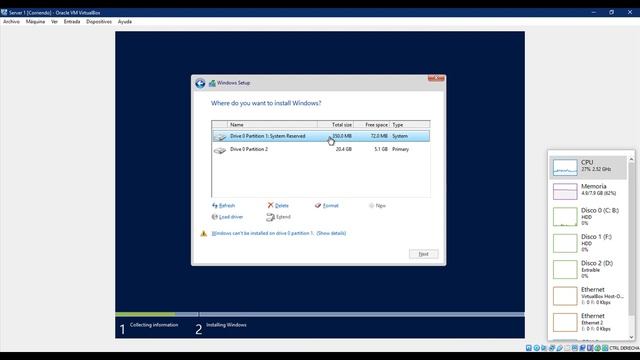This screenshot has width=640, height=360.
Task: Click the Primary type cell
Action: point(400,149)
